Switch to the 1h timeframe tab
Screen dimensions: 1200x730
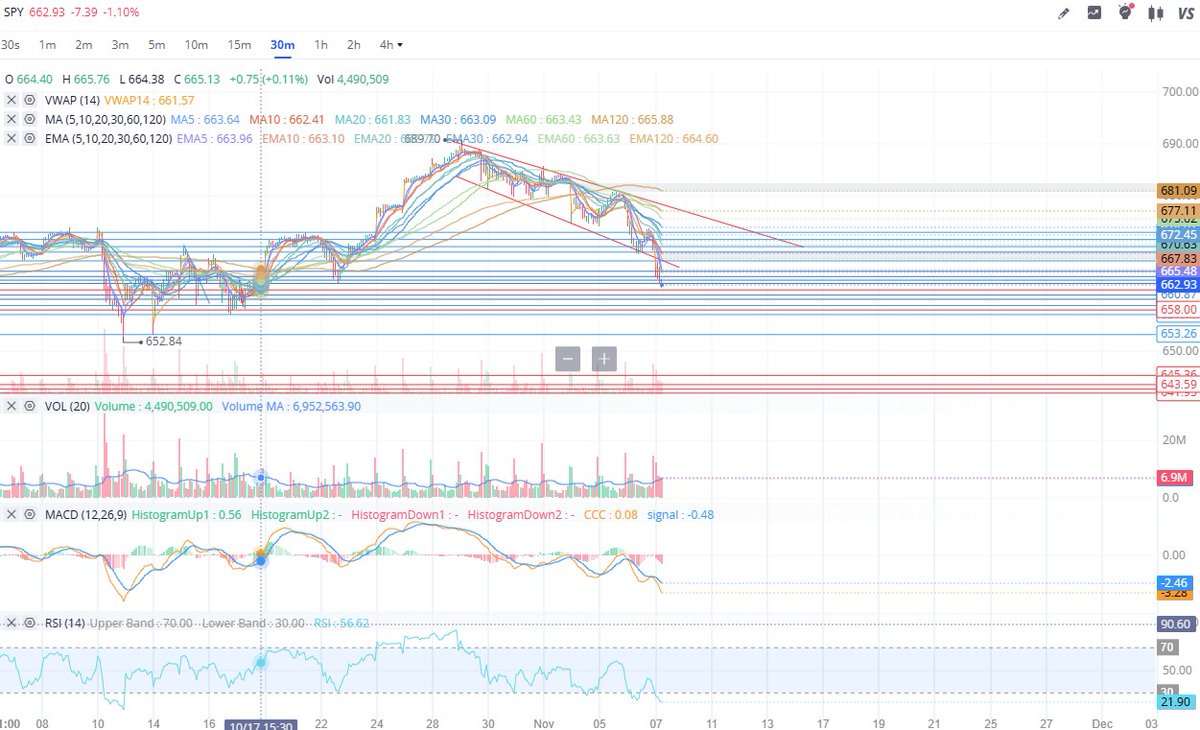tap(320, 45)
